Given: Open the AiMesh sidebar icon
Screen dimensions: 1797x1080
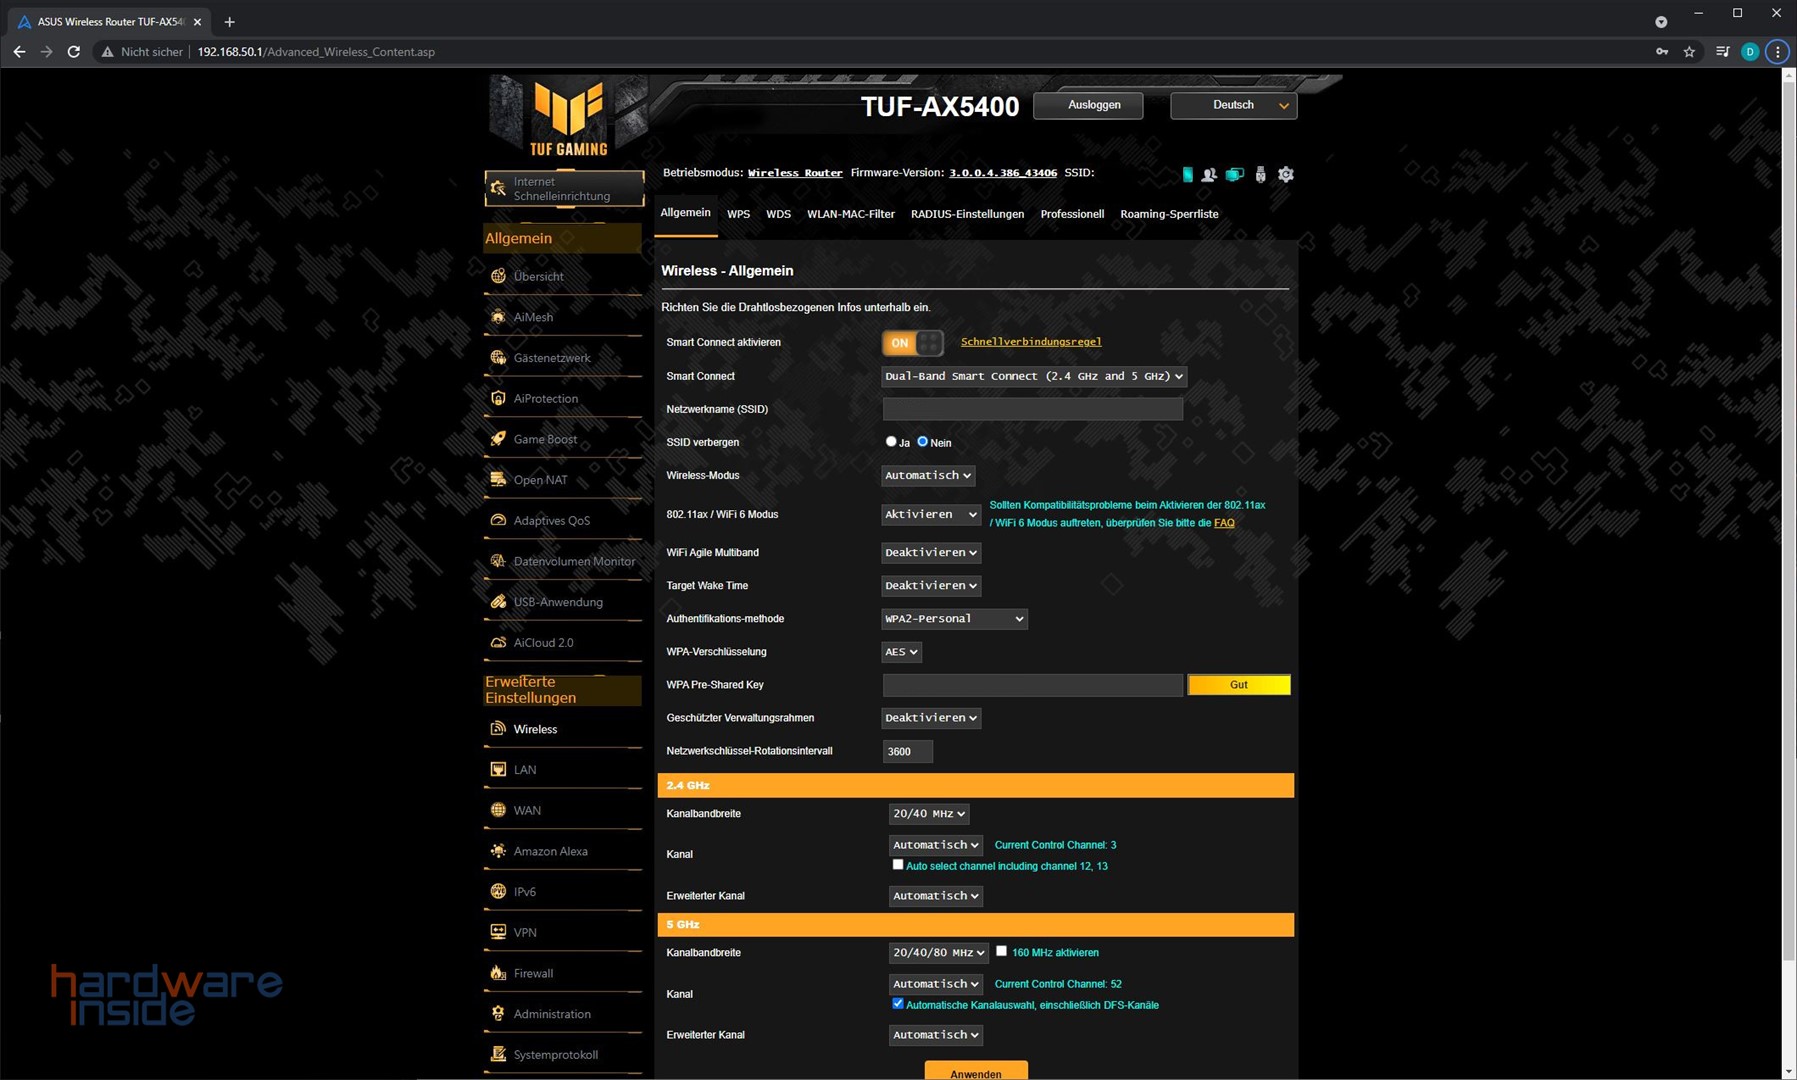Looking at the screenshot, I should click(x=498, y=317).
